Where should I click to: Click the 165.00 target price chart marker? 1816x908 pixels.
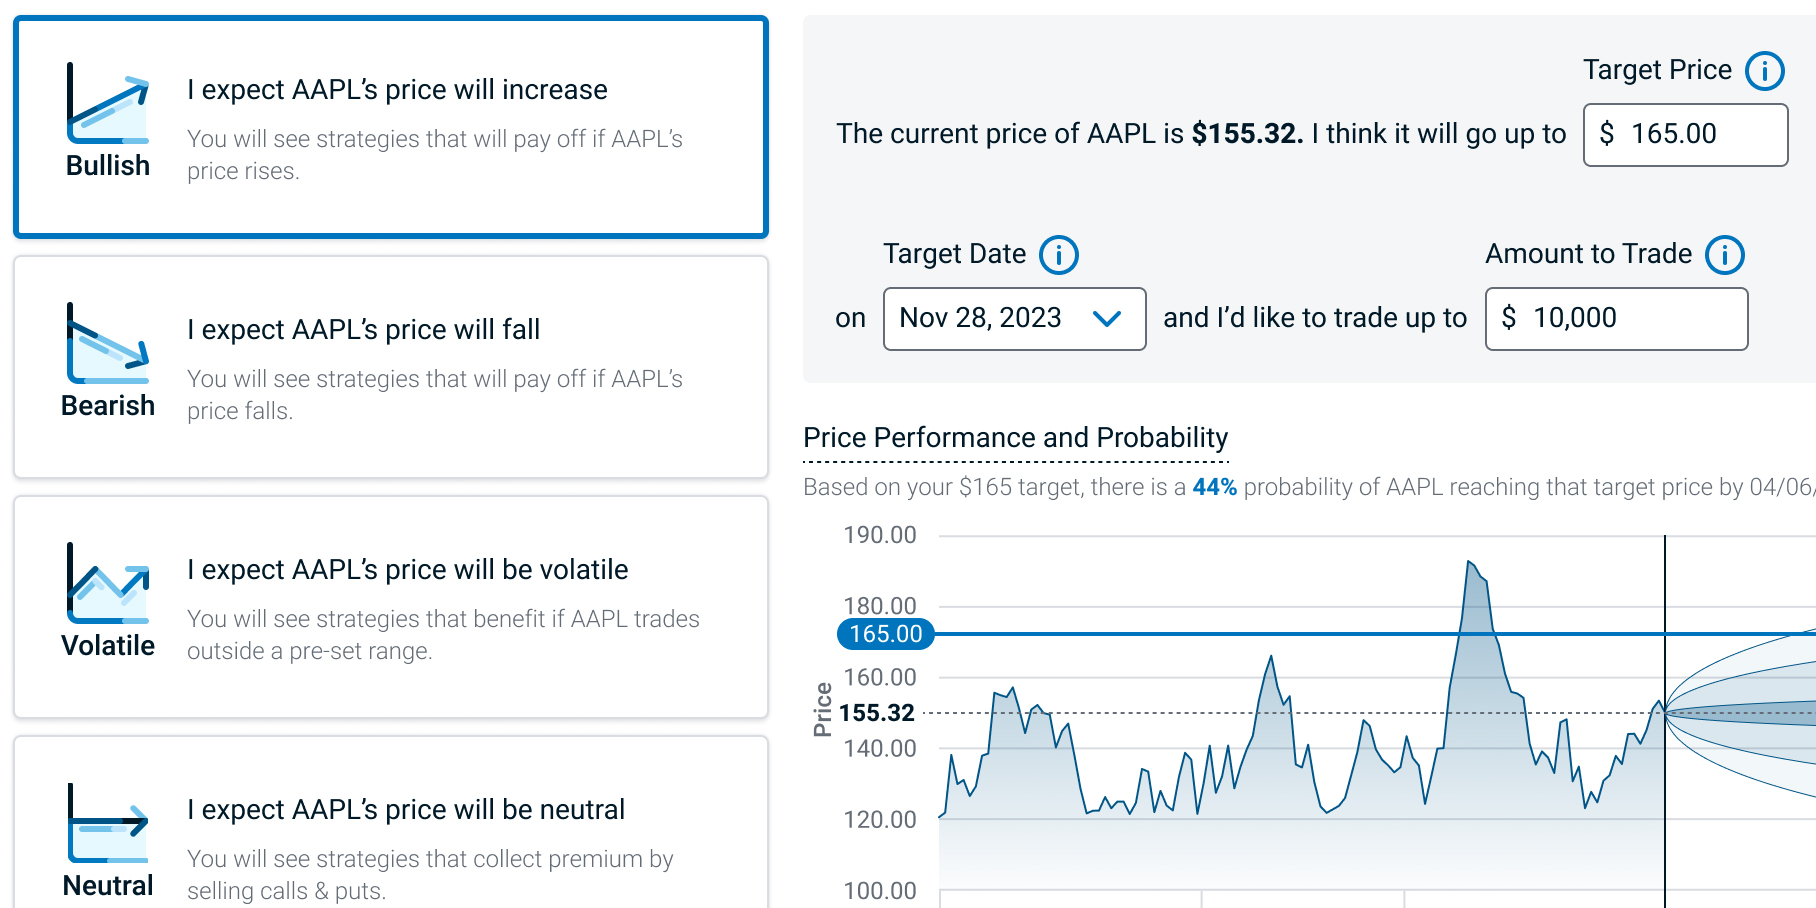coord(885,634)
